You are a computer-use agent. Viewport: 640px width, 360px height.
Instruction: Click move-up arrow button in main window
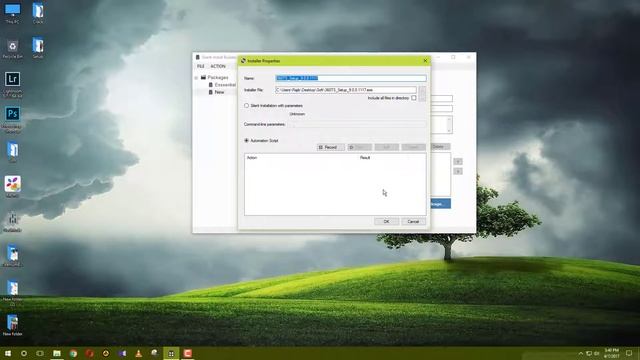(x=458, y=162)
